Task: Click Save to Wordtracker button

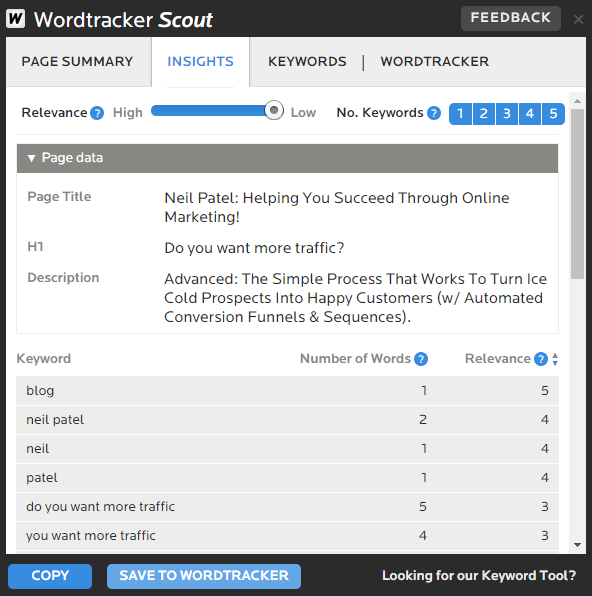Action: 204,576
